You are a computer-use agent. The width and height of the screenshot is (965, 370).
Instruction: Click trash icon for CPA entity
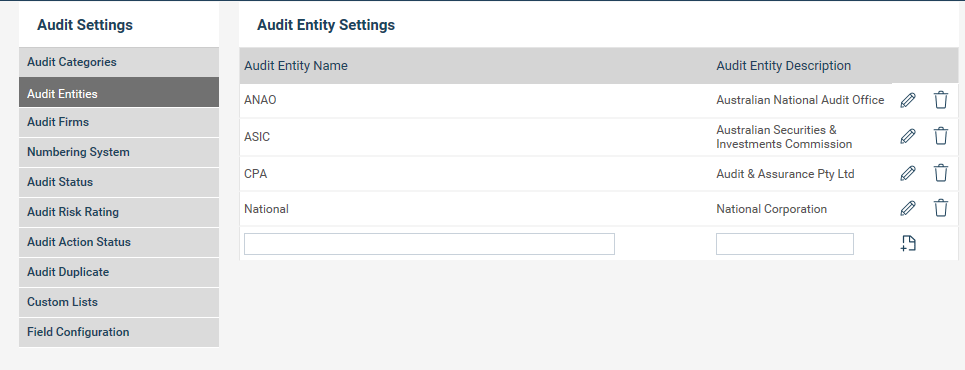pyautogui.click(x=941, y=173)
